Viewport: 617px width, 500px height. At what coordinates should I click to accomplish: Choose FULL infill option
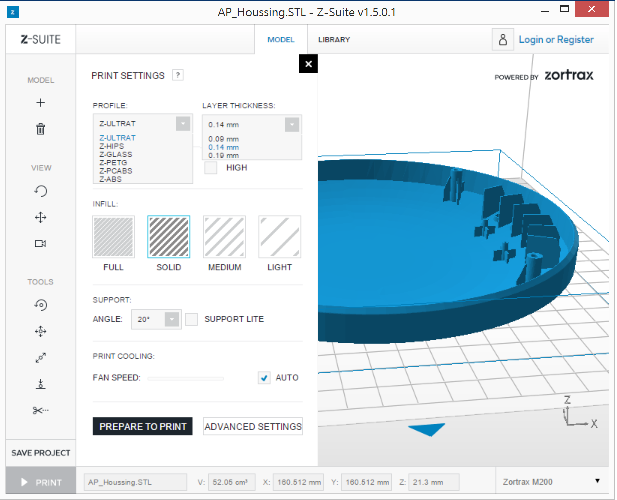click(113, 236)
